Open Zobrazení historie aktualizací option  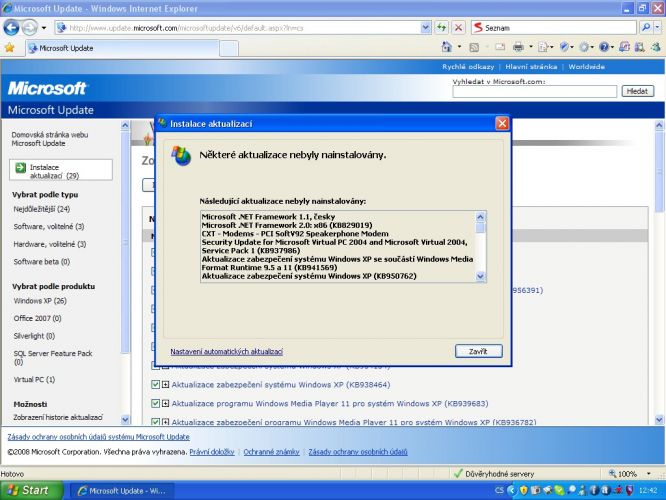pos(58,417)
